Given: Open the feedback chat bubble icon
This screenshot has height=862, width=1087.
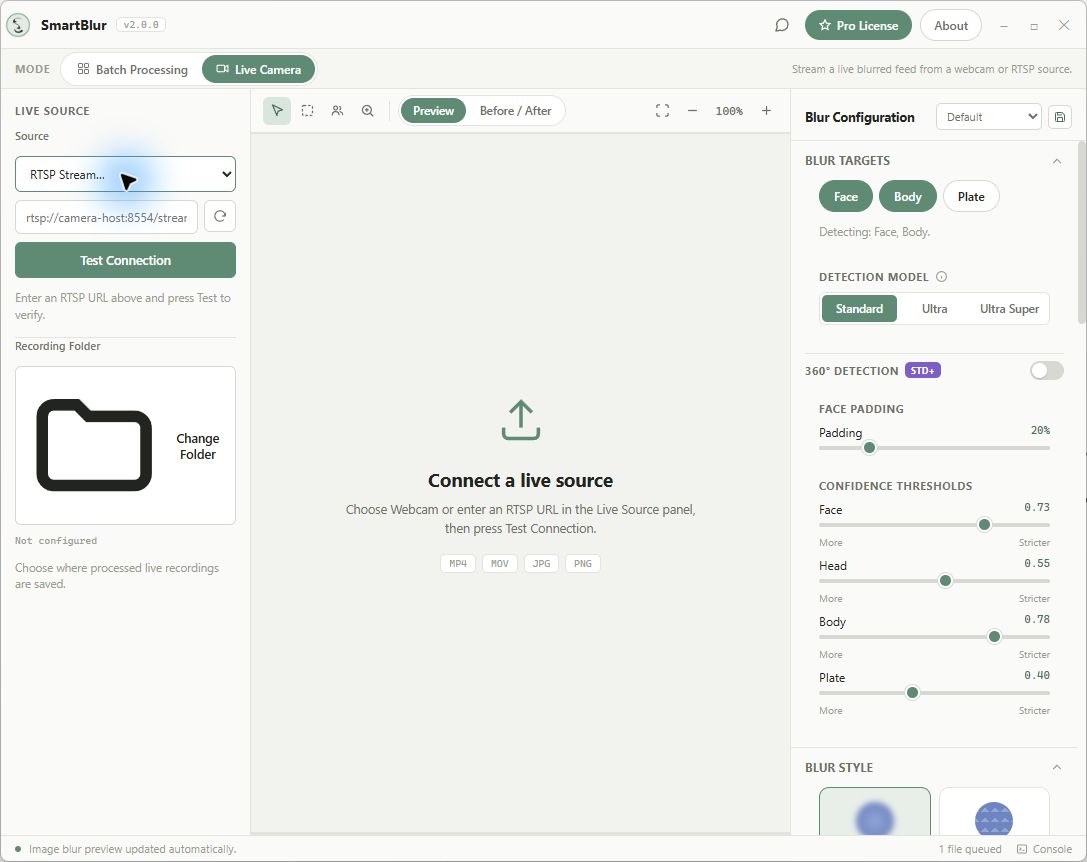Looking at the screenshot, I should (x=781, y=26).
